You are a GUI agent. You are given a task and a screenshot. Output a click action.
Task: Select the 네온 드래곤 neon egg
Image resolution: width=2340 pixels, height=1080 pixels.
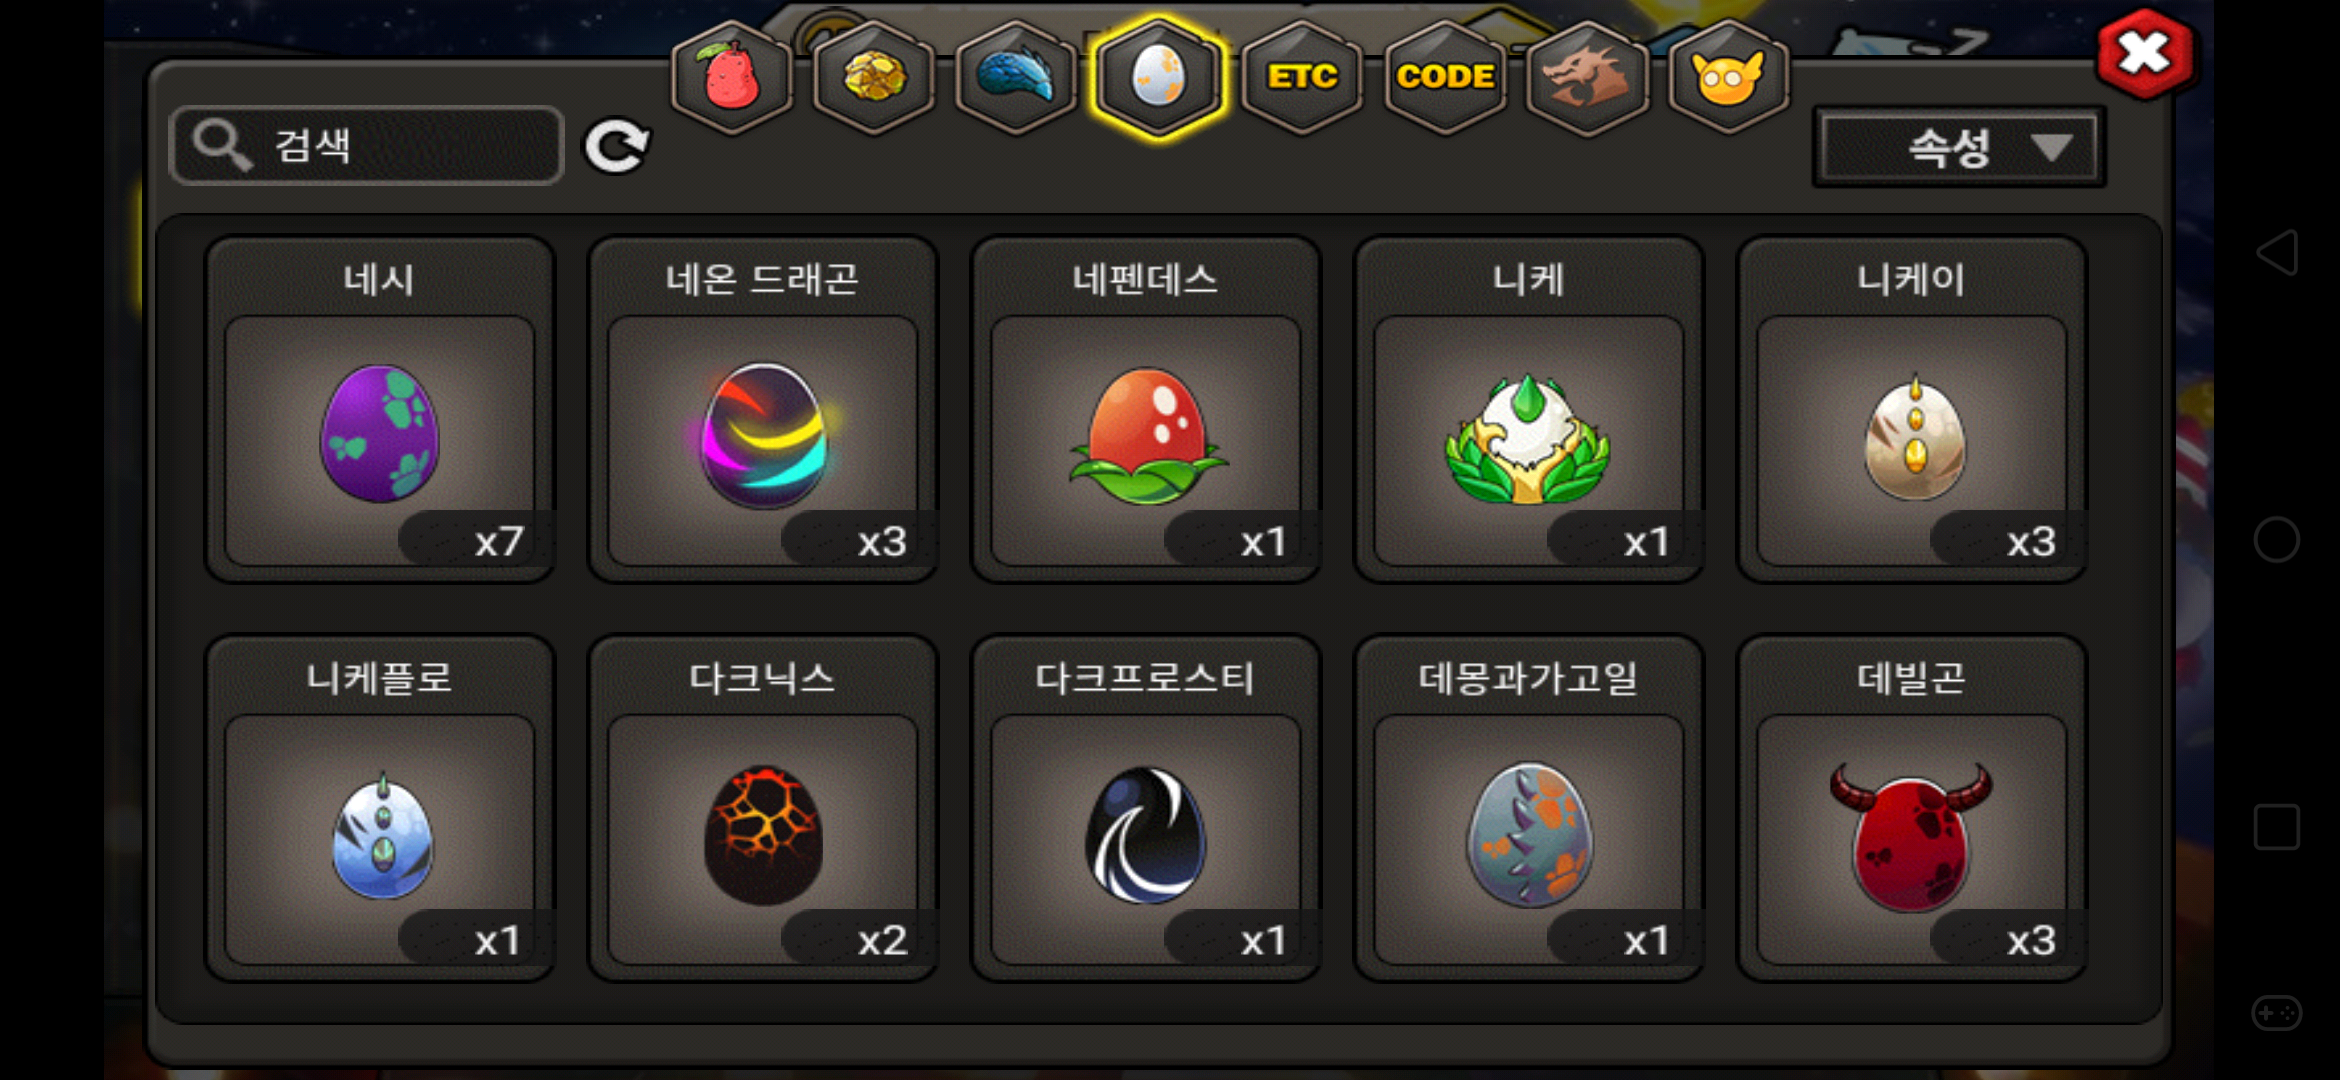[763, 409]
